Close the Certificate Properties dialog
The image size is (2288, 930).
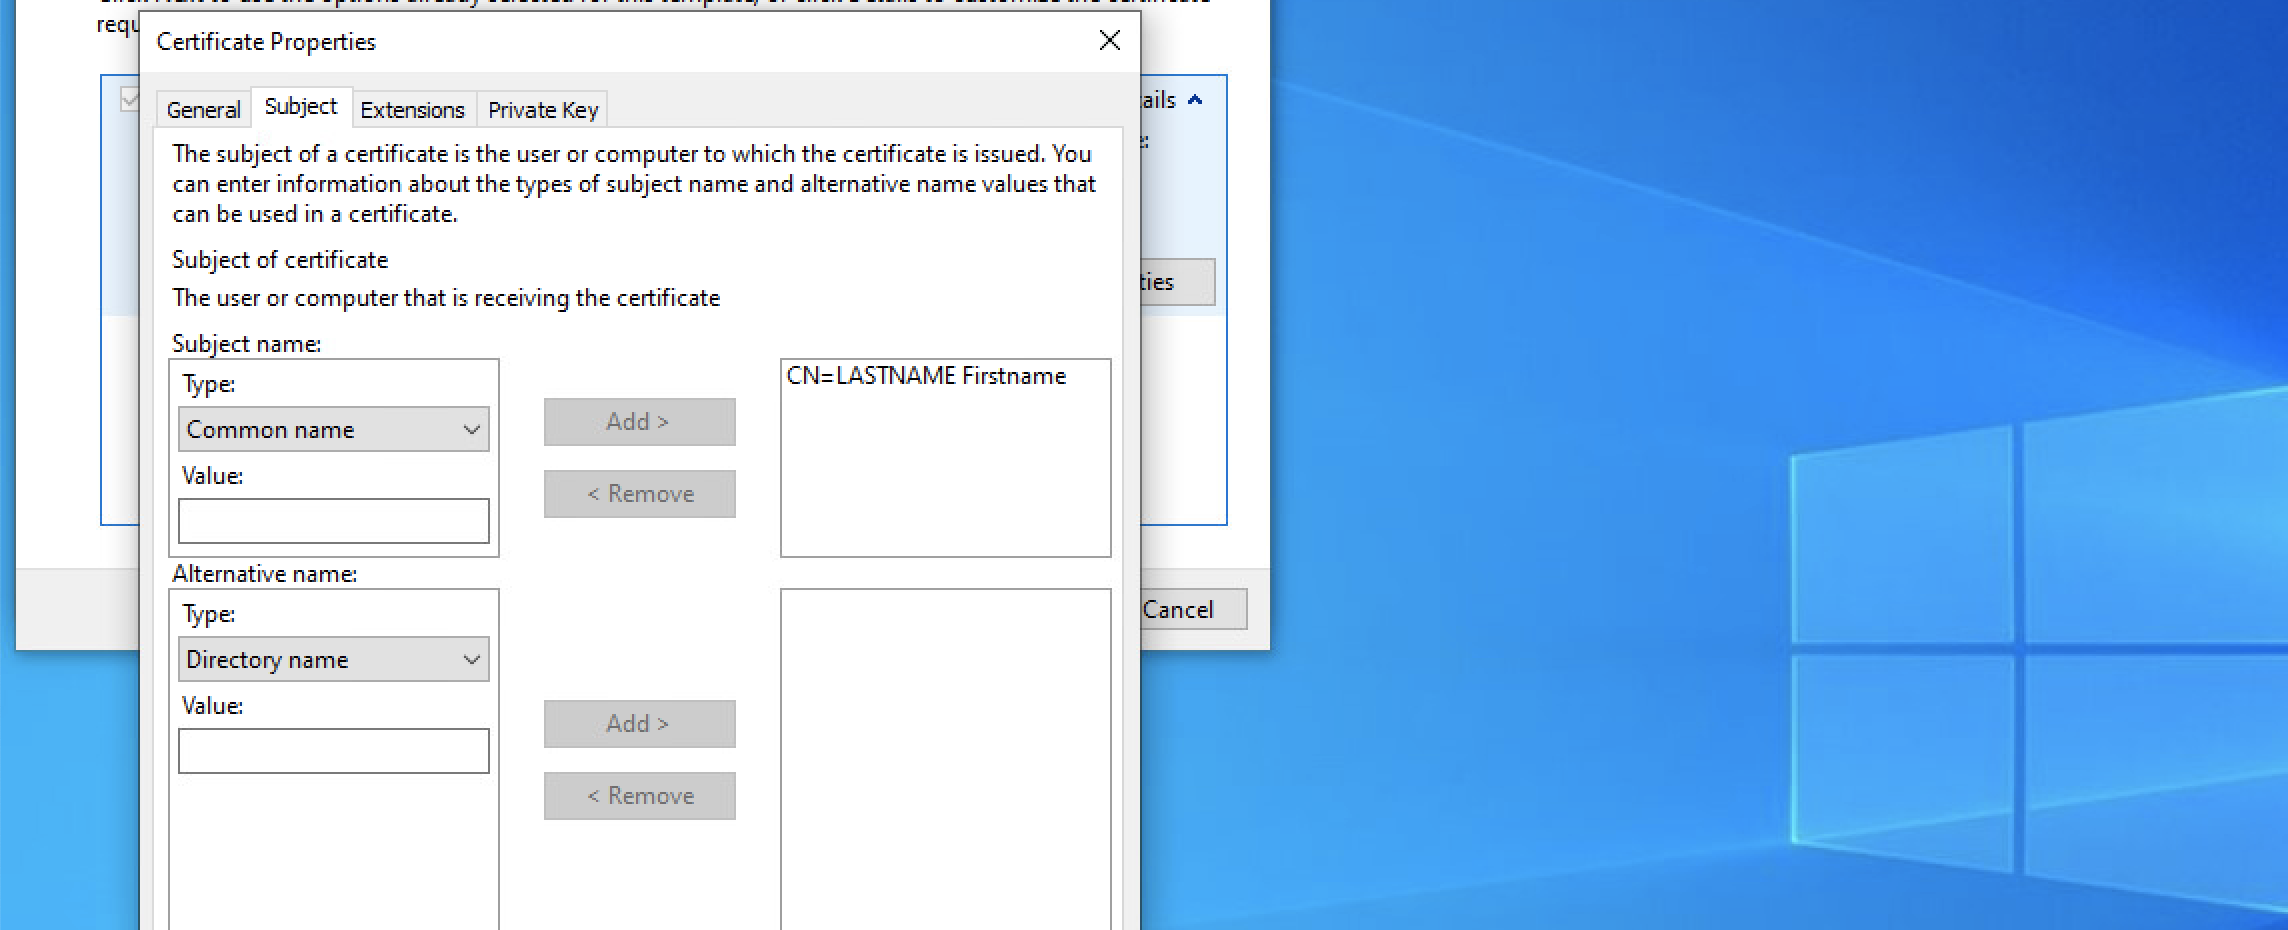pos(1109,42)
